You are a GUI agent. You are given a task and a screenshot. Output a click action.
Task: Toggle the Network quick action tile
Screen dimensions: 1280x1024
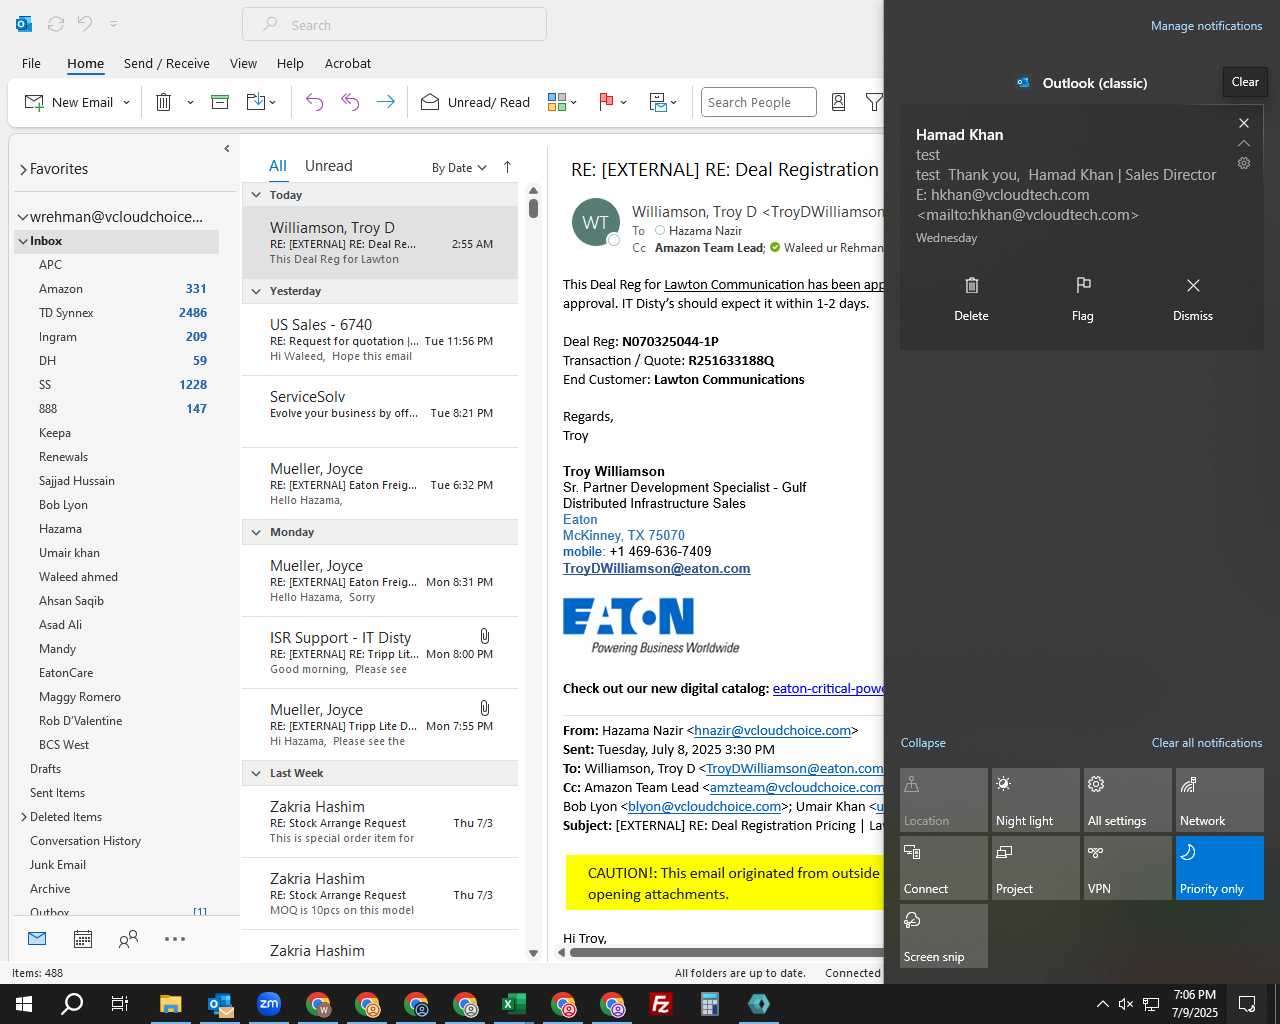click(1220, 800)
